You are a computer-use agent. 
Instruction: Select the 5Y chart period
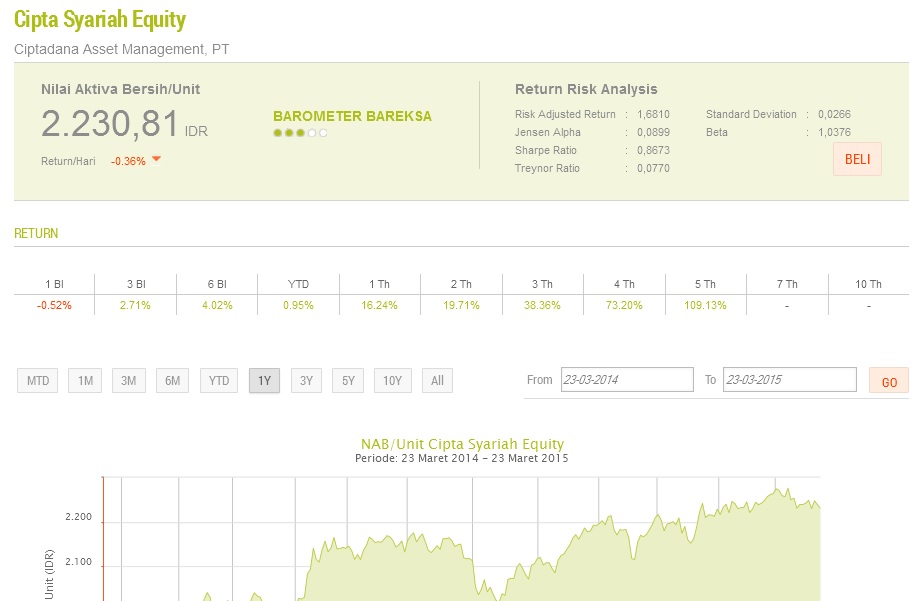(348, 381)
